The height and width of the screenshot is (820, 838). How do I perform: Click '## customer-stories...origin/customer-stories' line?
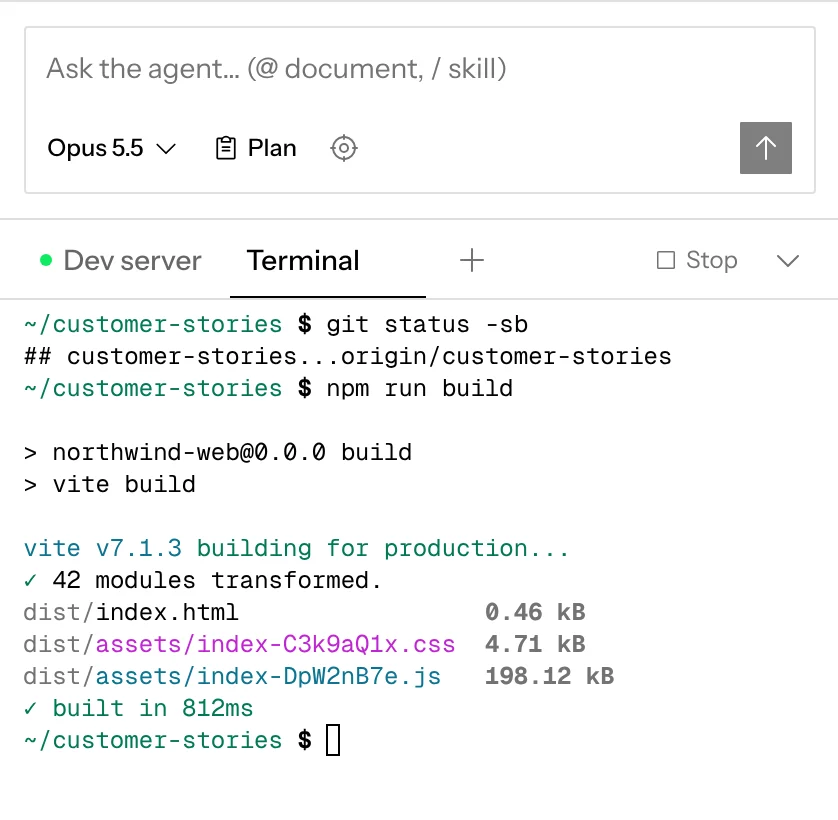coord(348,357)
